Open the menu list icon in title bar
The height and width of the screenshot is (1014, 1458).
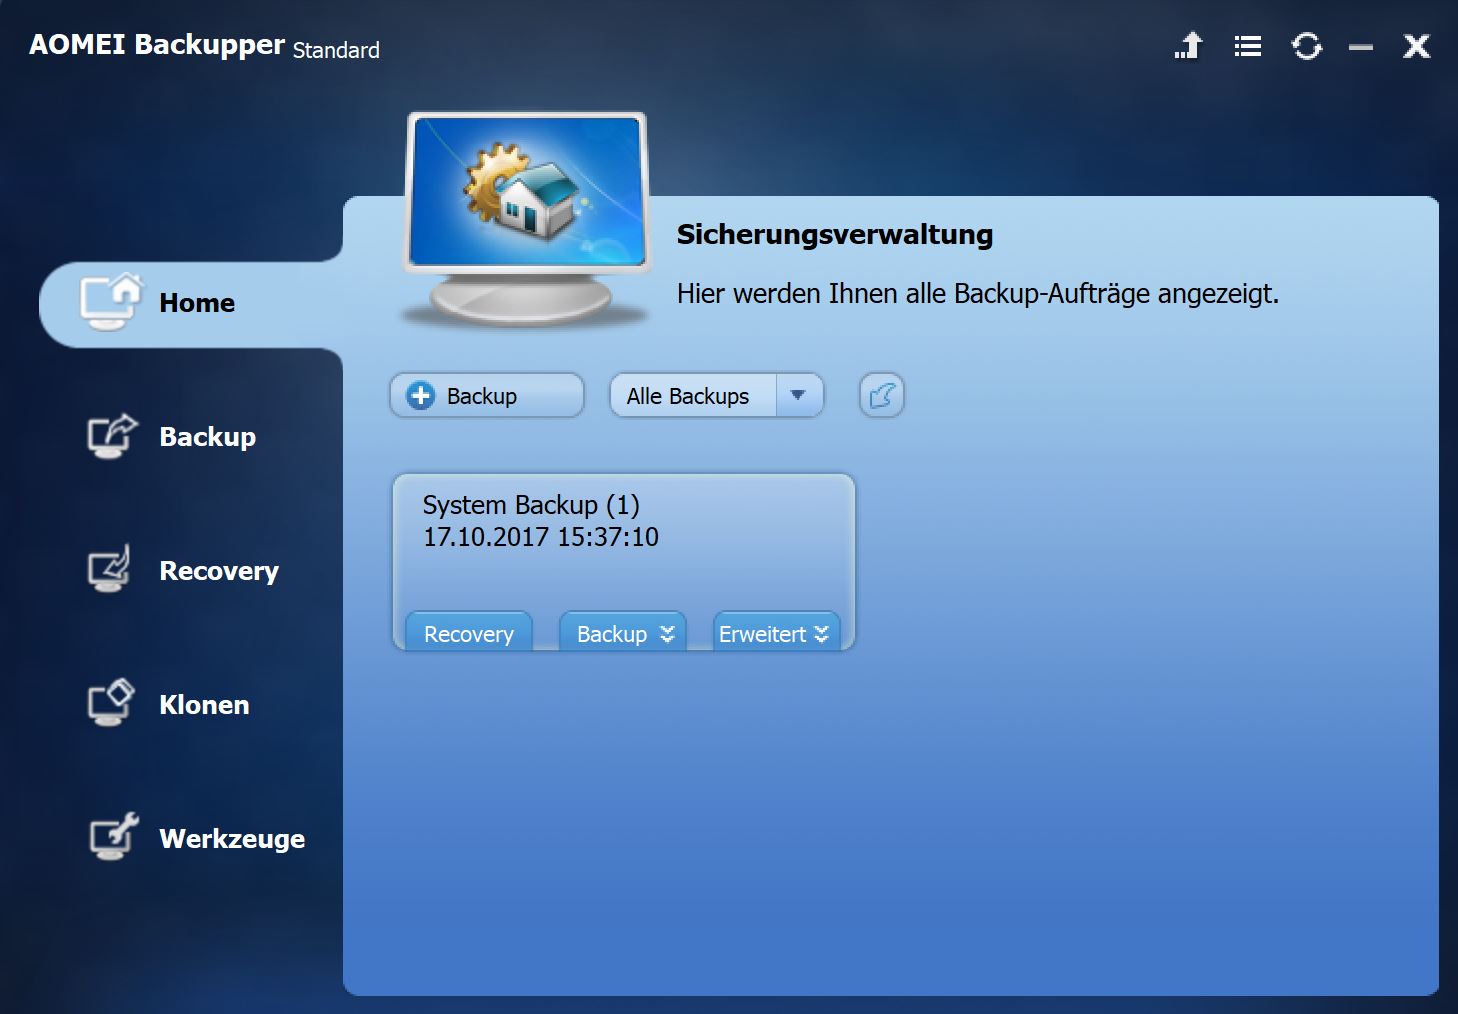coord(1248,46)
